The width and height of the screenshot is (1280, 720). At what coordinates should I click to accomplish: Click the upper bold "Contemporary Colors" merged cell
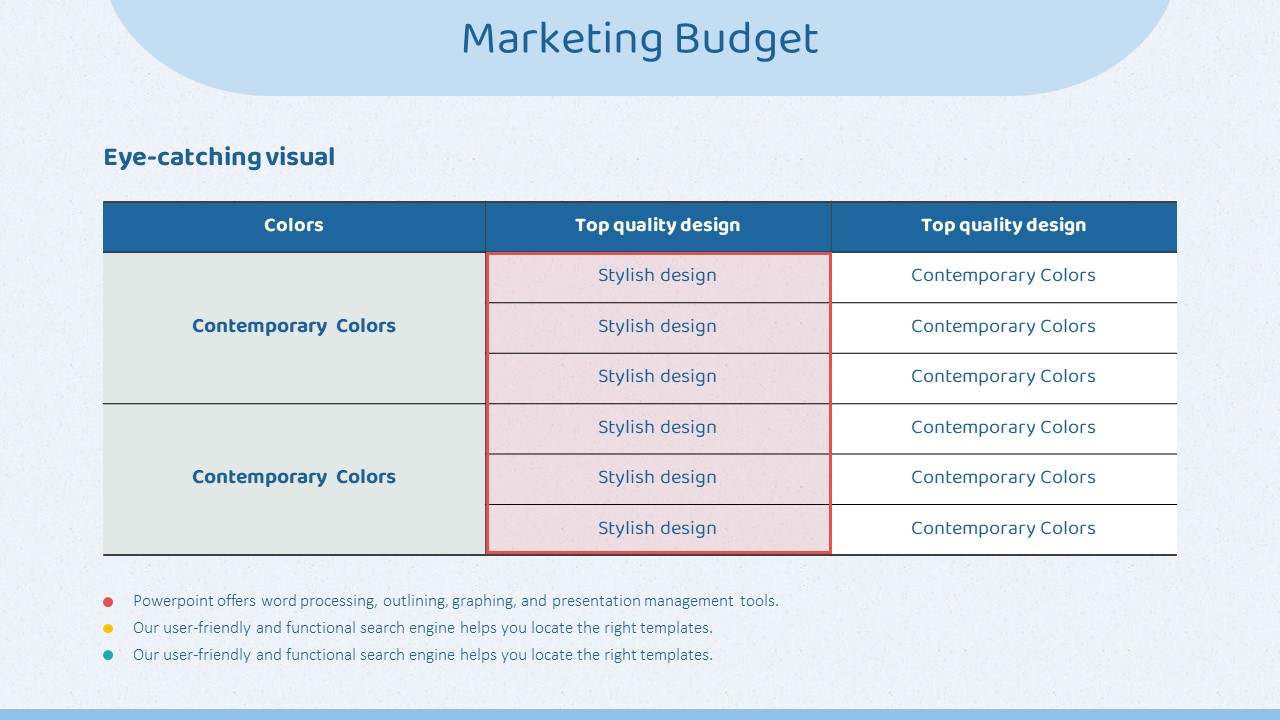294,327
